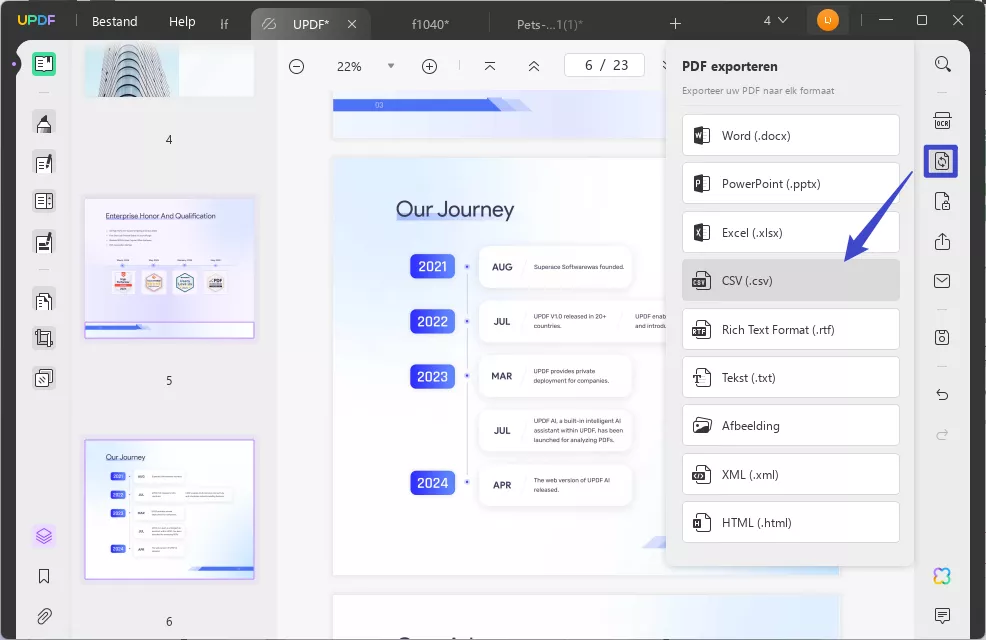Export as Afbeelding image
This screenshot has height=640, width=986.
[x=790, y=426]
